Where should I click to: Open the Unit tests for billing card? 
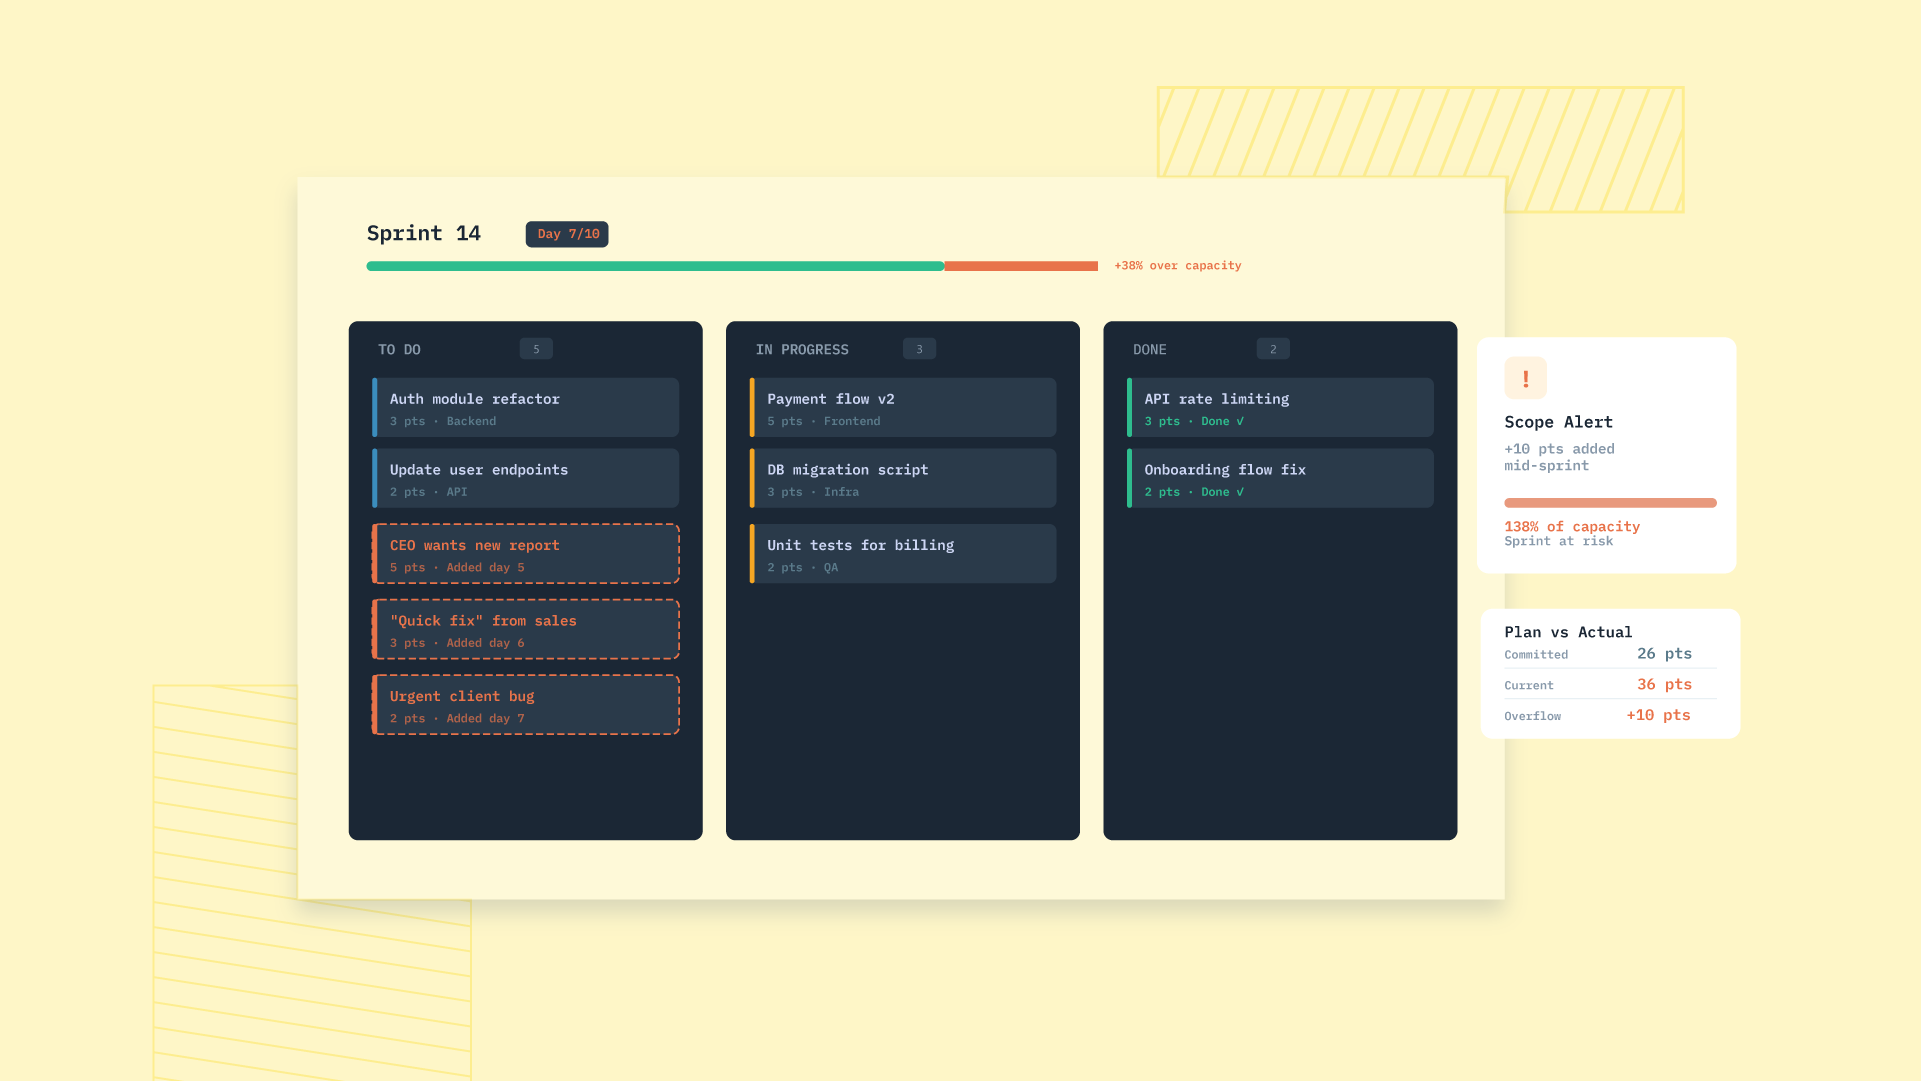(903, 554)
